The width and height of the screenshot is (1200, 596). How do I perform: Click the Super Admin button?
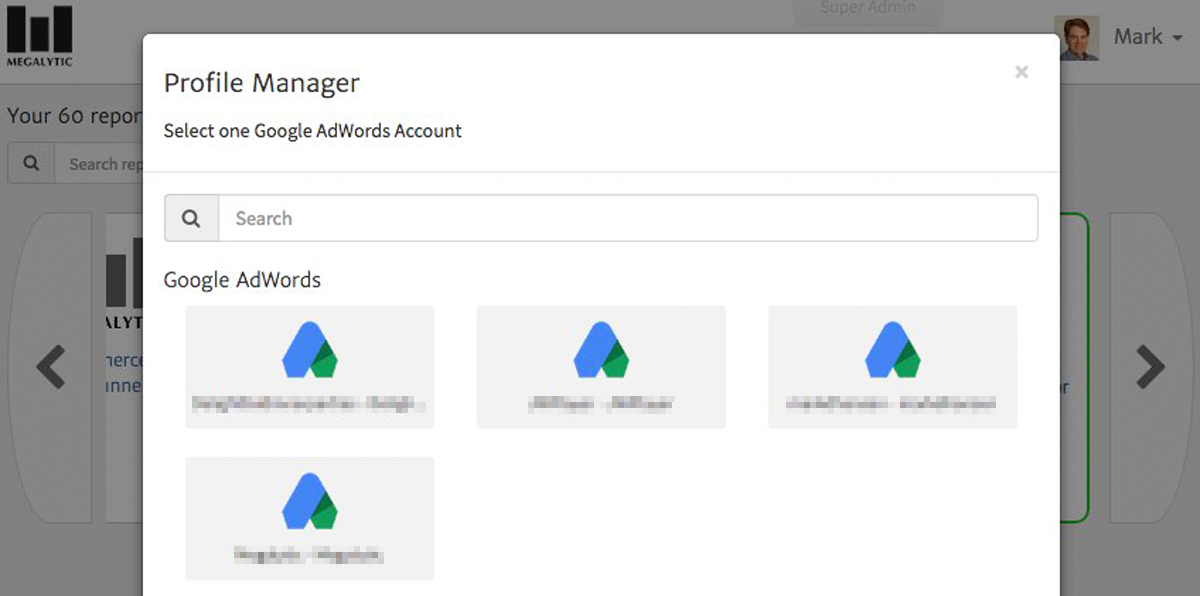click(x=867, y=10)
